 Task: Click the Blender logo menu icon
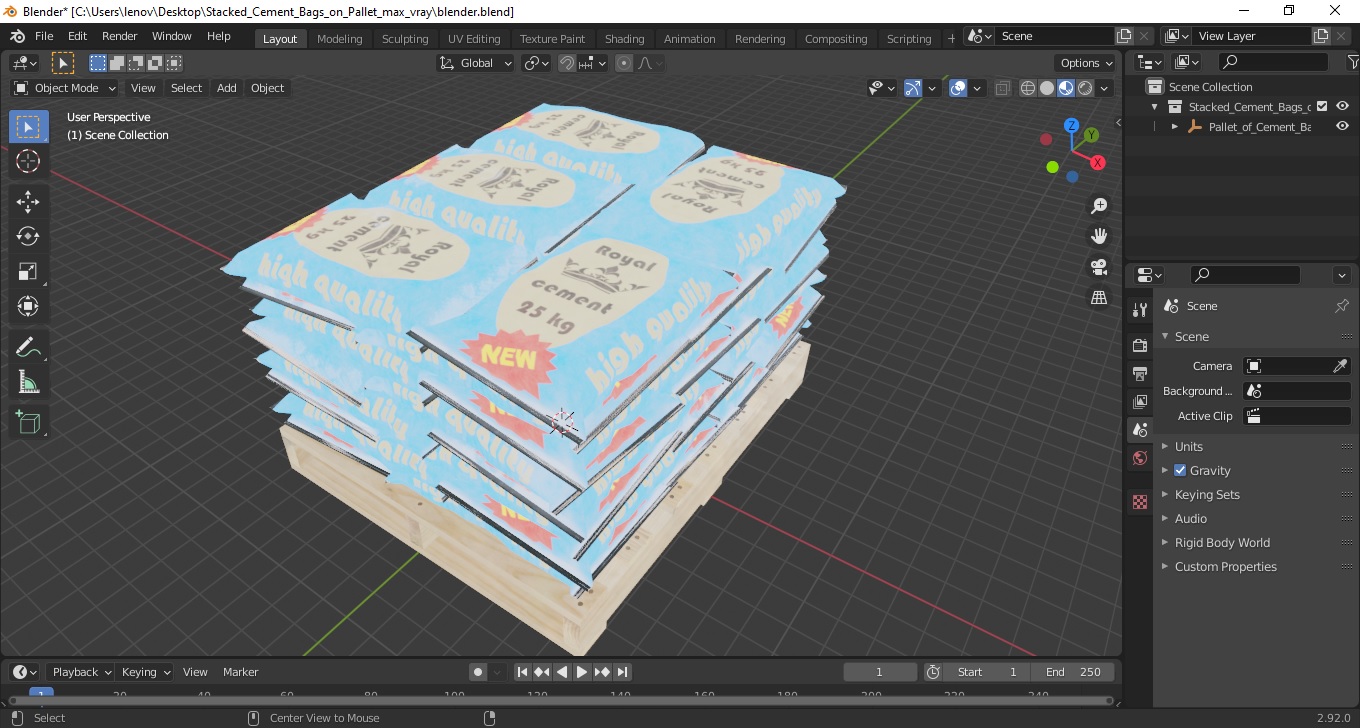pyautogui.click(x=17, y=36)
